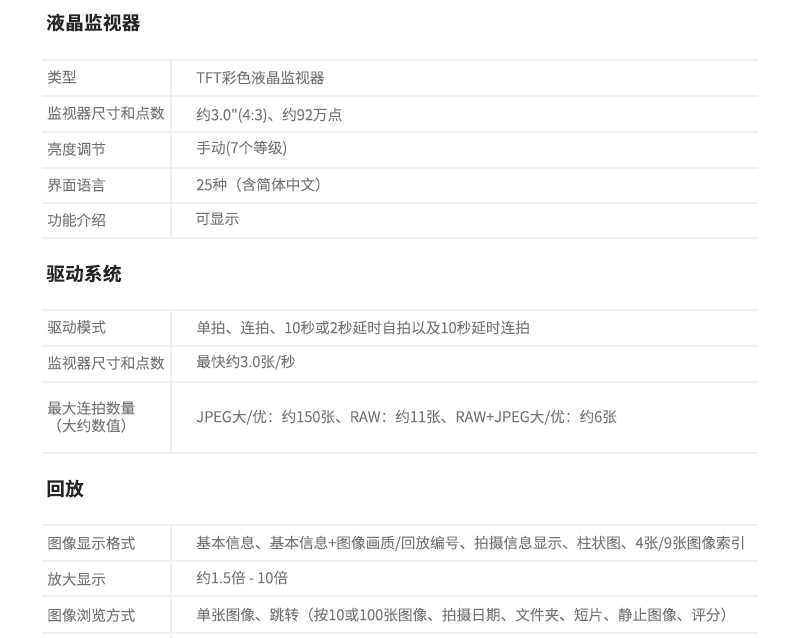This screenshot has width=800, height=638.
Task: Click the 界面语言 row label
Action: click(76, 185)
